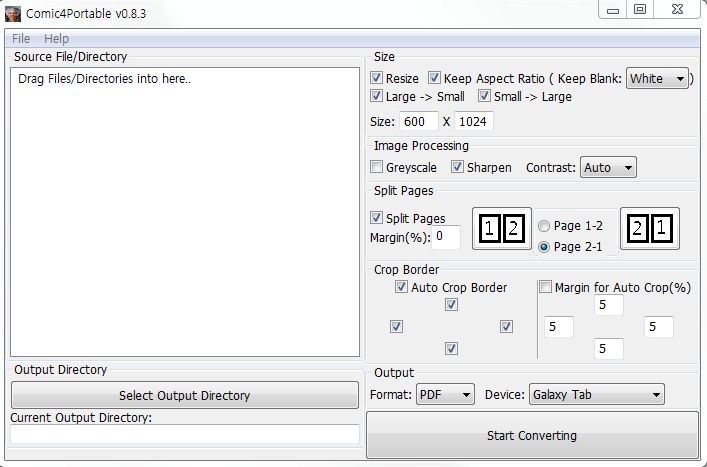
Task: Toggle the top border crop checkbox
Action: click(x=451, y=305)
